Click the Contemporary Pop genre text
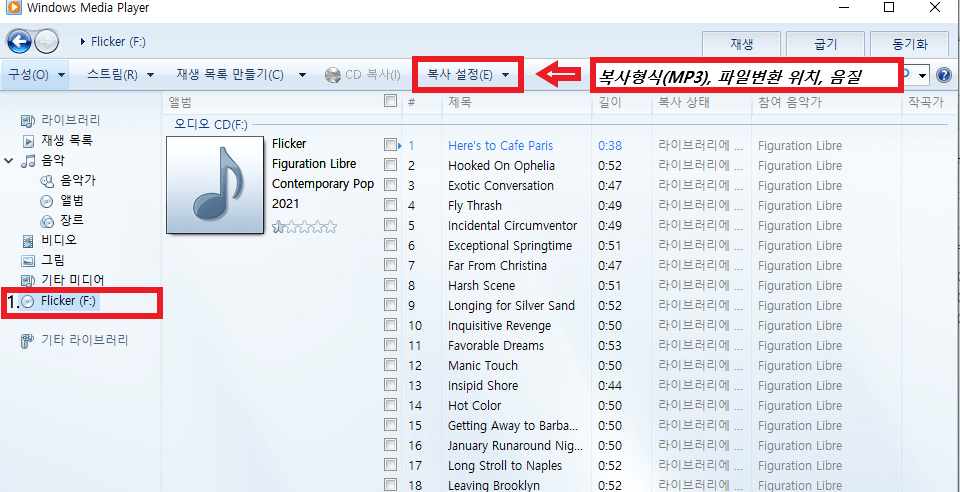This screenshot has height=492, width=960. coord(323,184)
